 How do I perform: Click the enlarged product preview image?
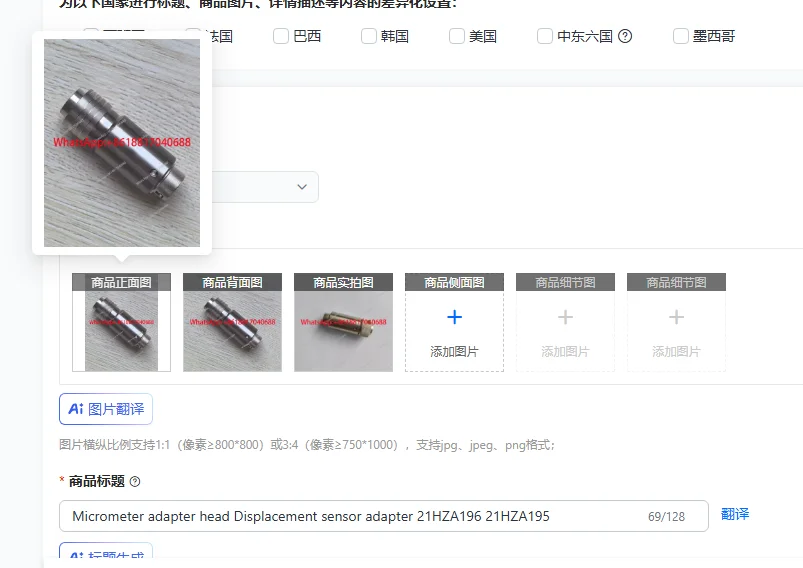point(122,143)
